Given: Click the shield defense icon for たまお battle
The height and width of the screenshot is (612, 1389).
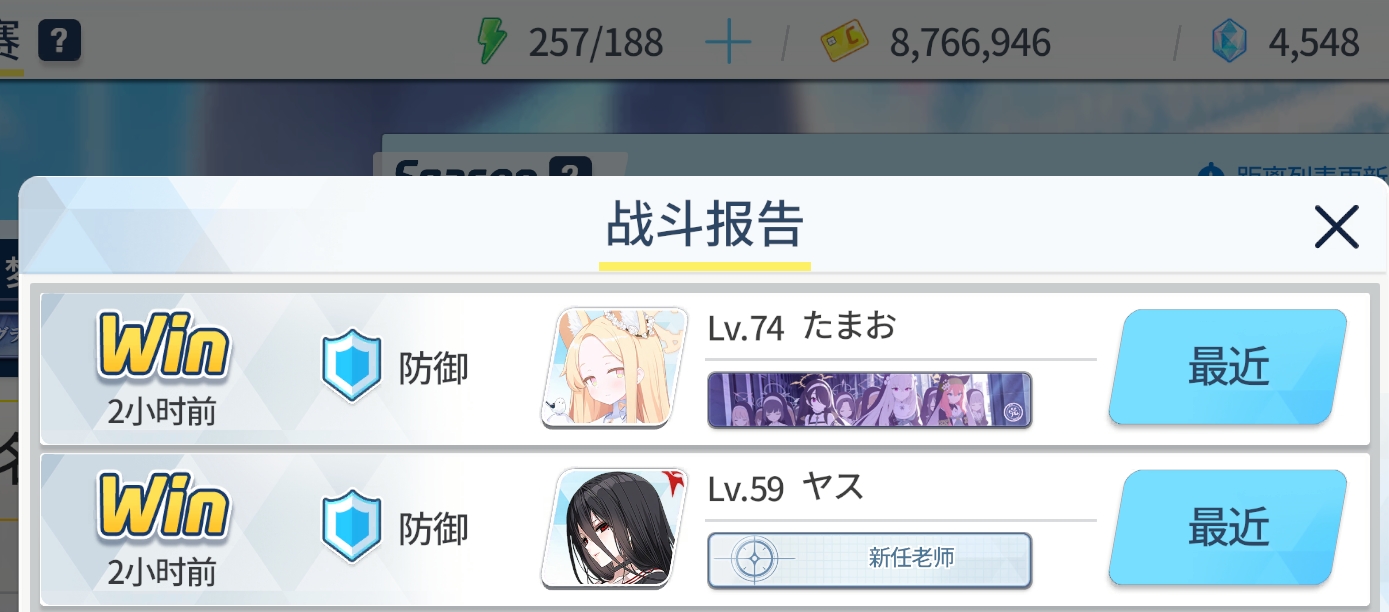Looking at the screenshot, I should [x=351, y=366].
